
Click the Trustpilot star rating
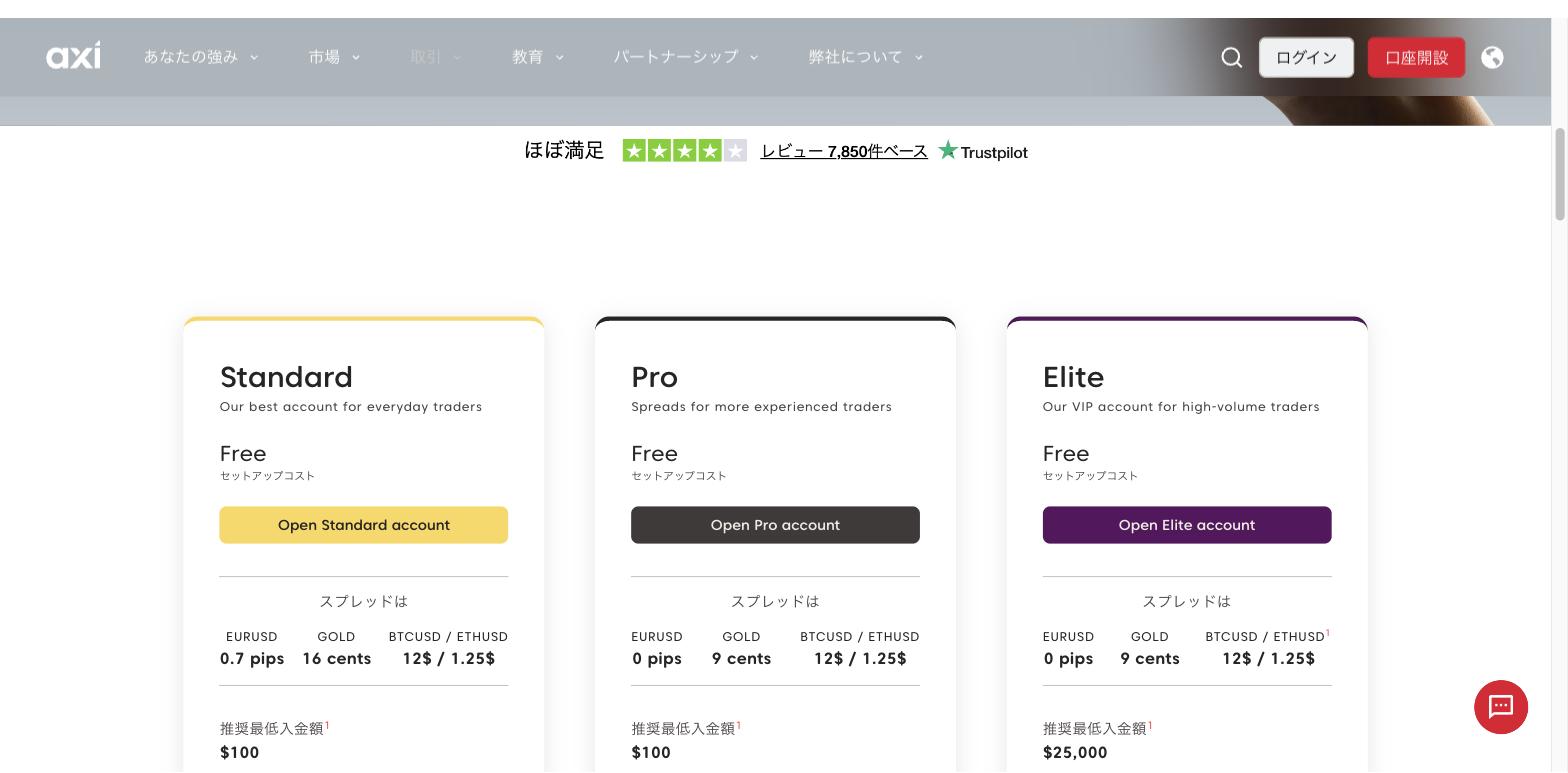[x=685, y=151]
